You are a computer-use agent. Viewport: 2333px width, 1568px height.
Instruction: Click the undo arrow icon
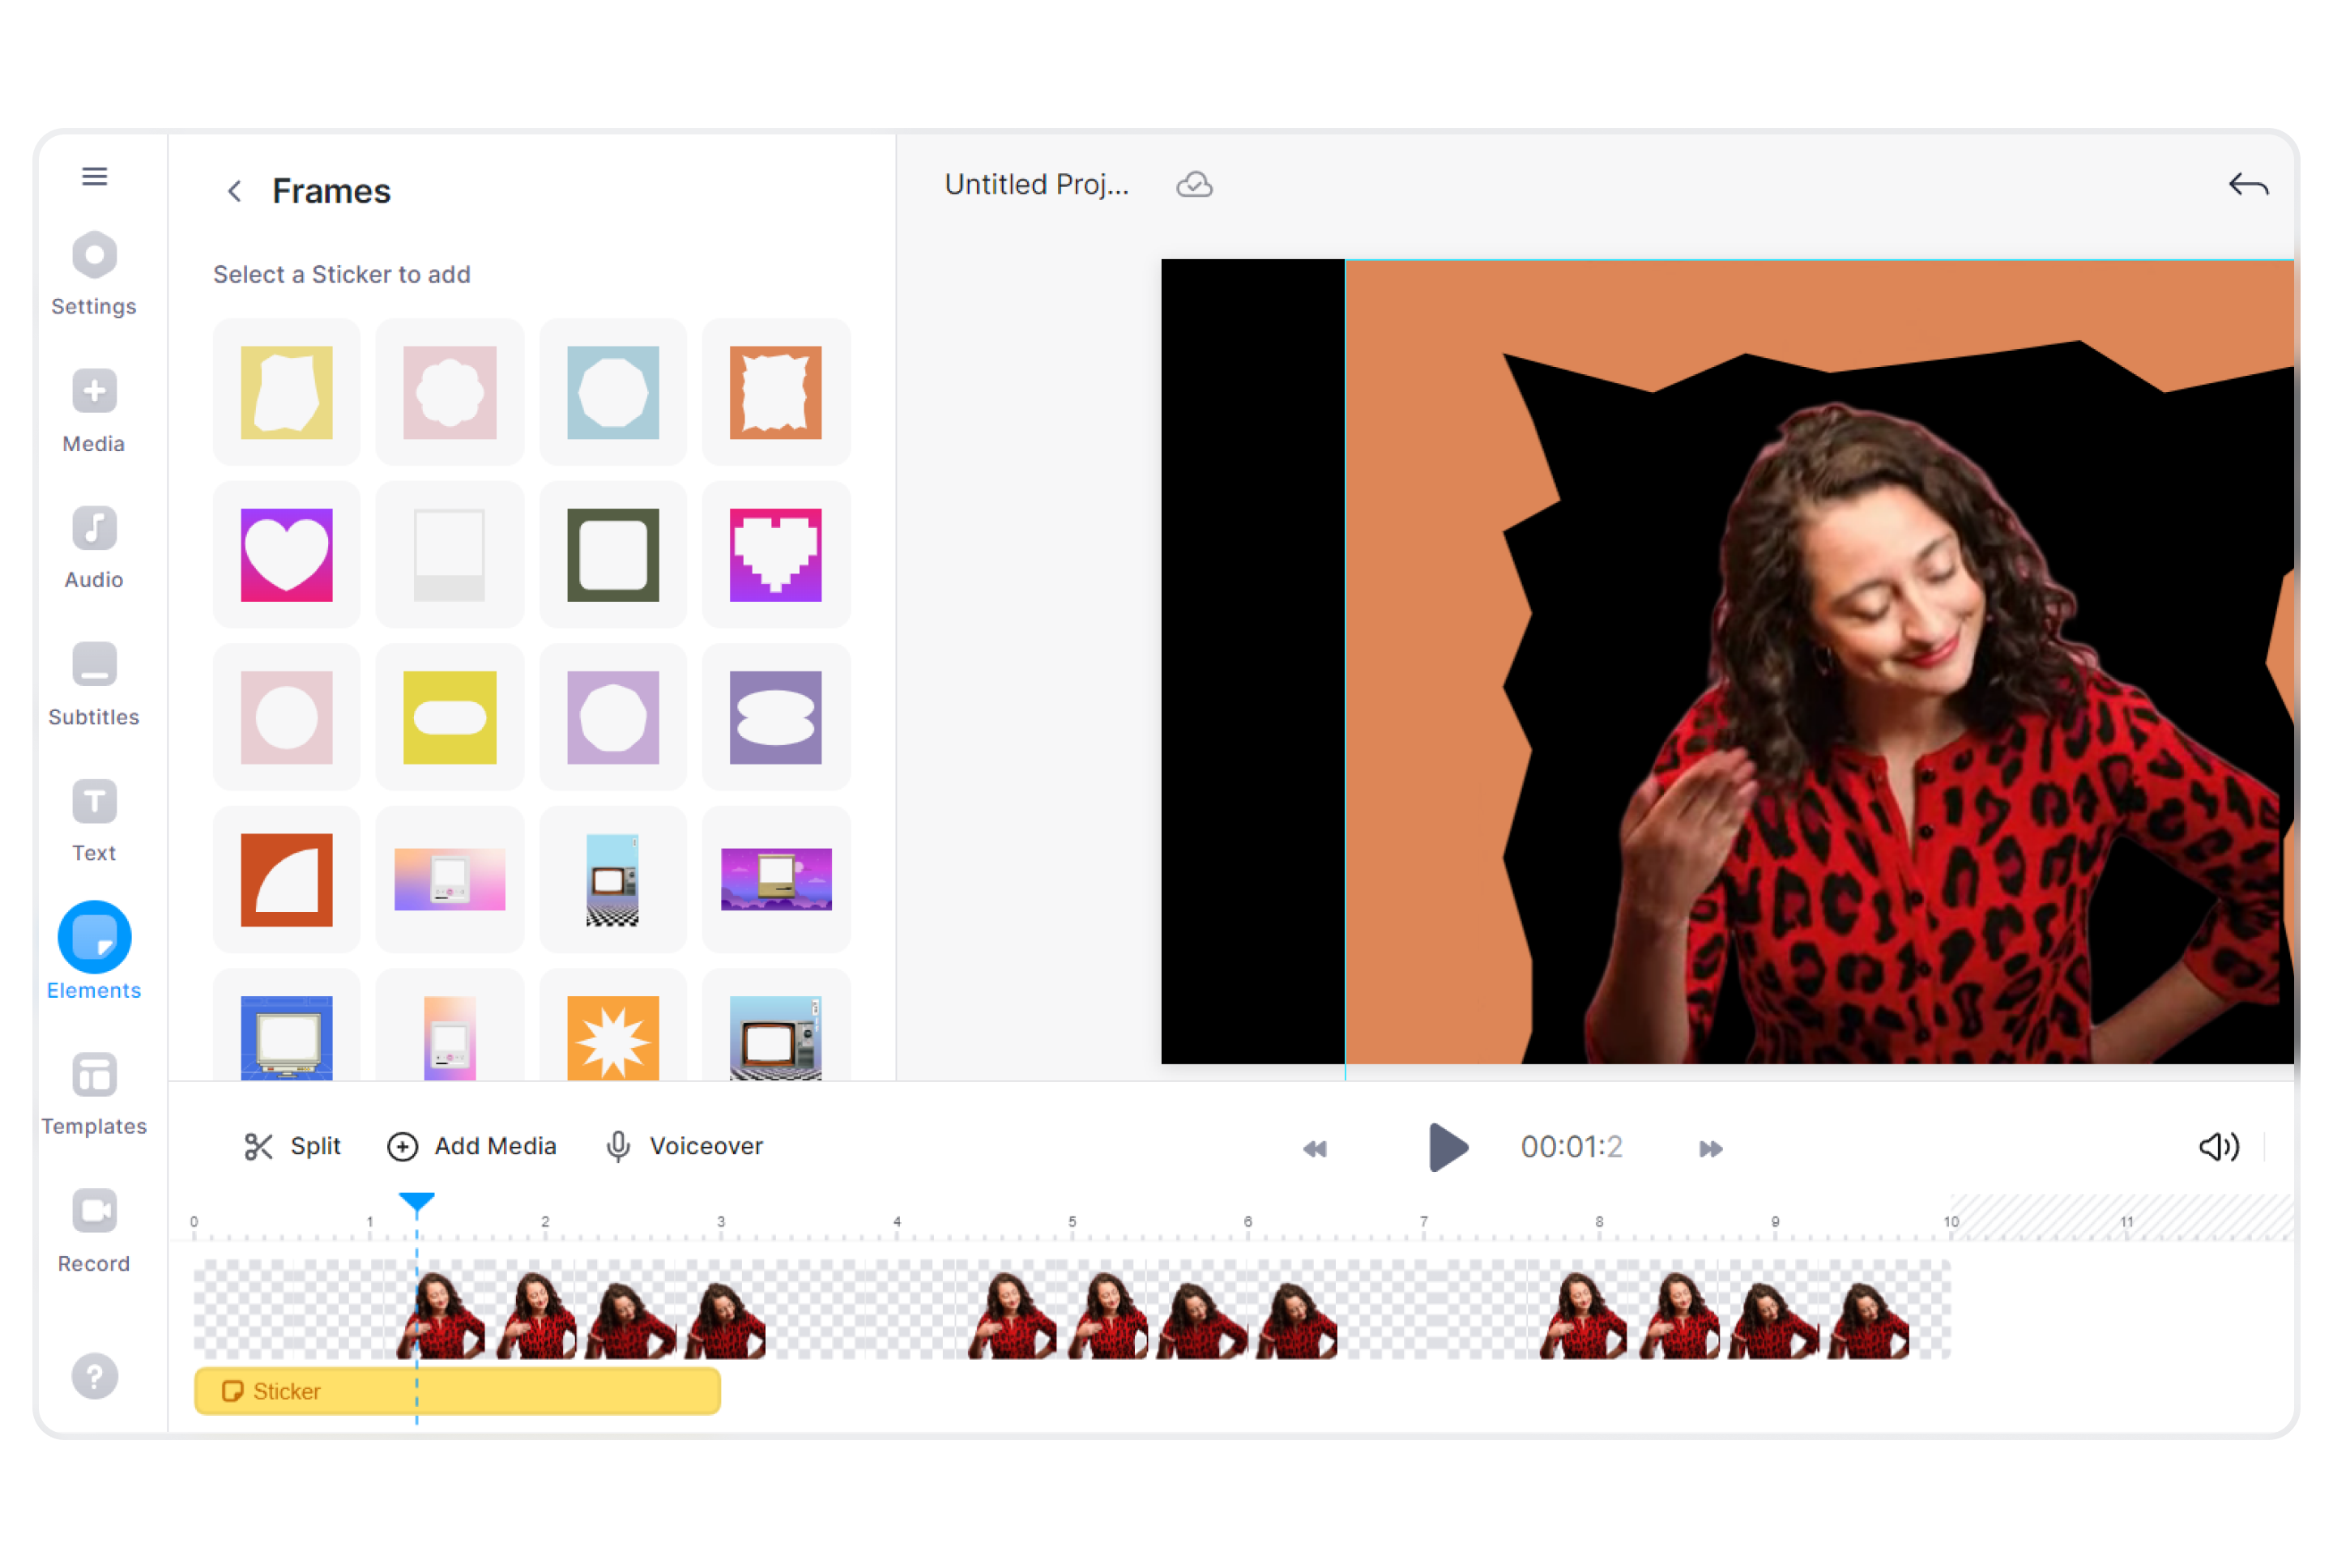coord(2247,185)
